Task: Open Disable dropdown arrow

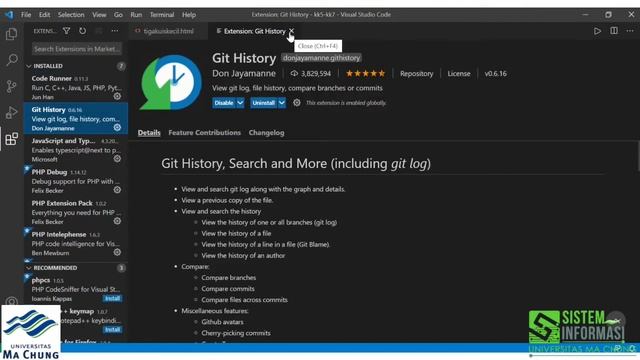Action: point(240,103)
